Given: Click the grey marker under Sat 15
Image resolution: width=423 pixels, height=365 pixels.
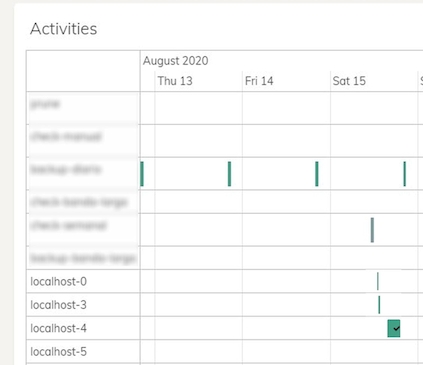Looking at the screenshot, I should coord(372,230).
